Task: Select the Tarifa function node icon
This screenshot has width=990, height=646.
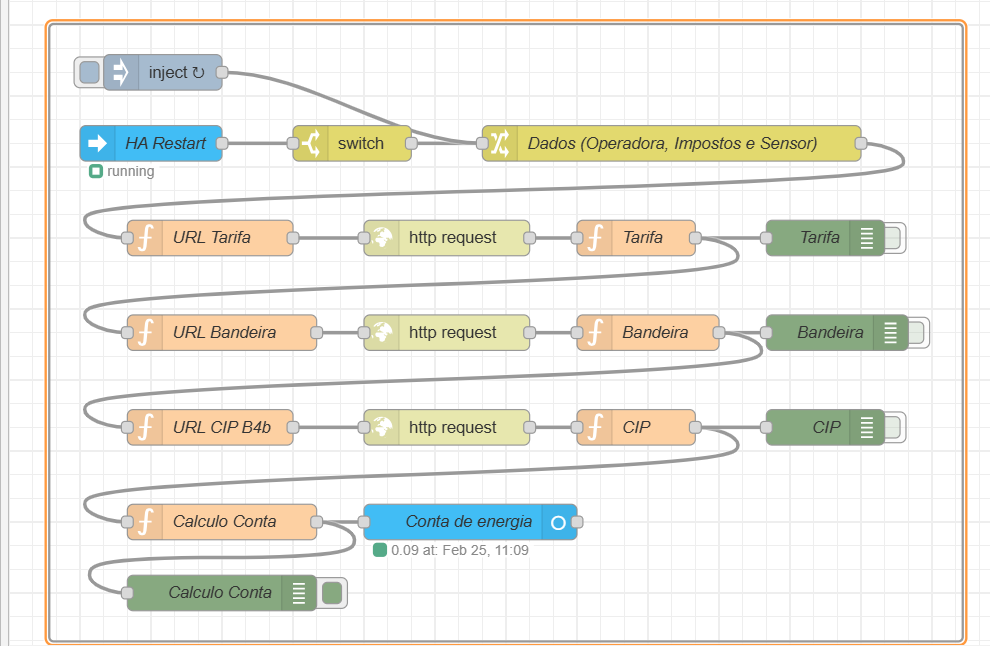Action: (595, 238)
